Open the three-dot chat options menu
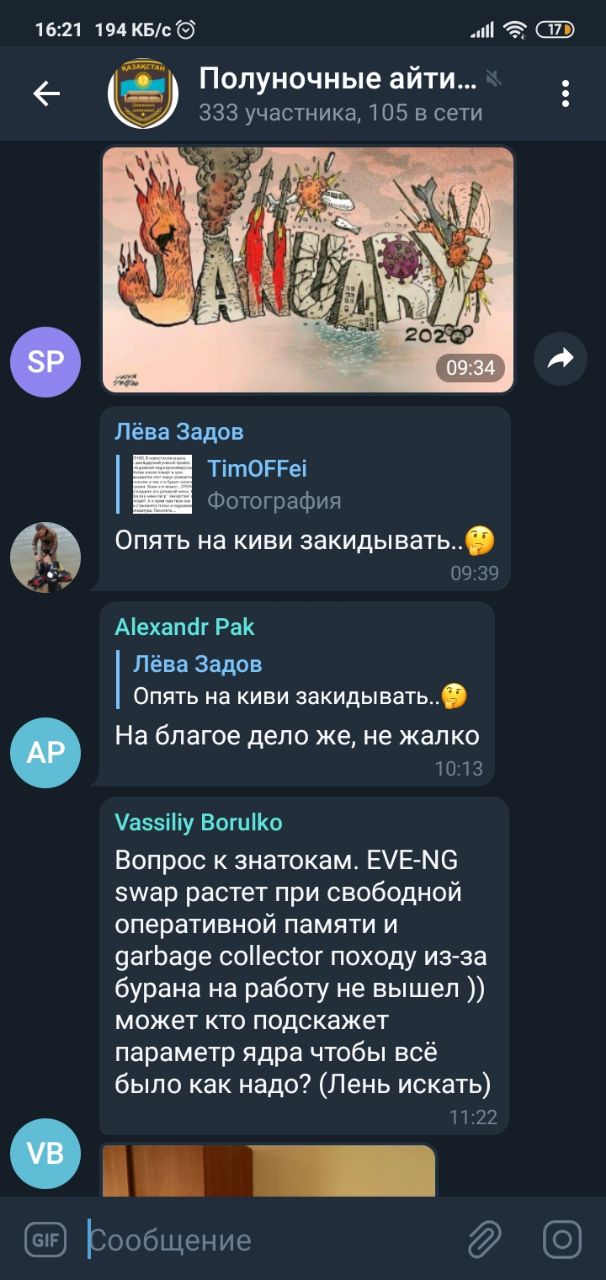Screen dimensions: 606x1280 565,94
